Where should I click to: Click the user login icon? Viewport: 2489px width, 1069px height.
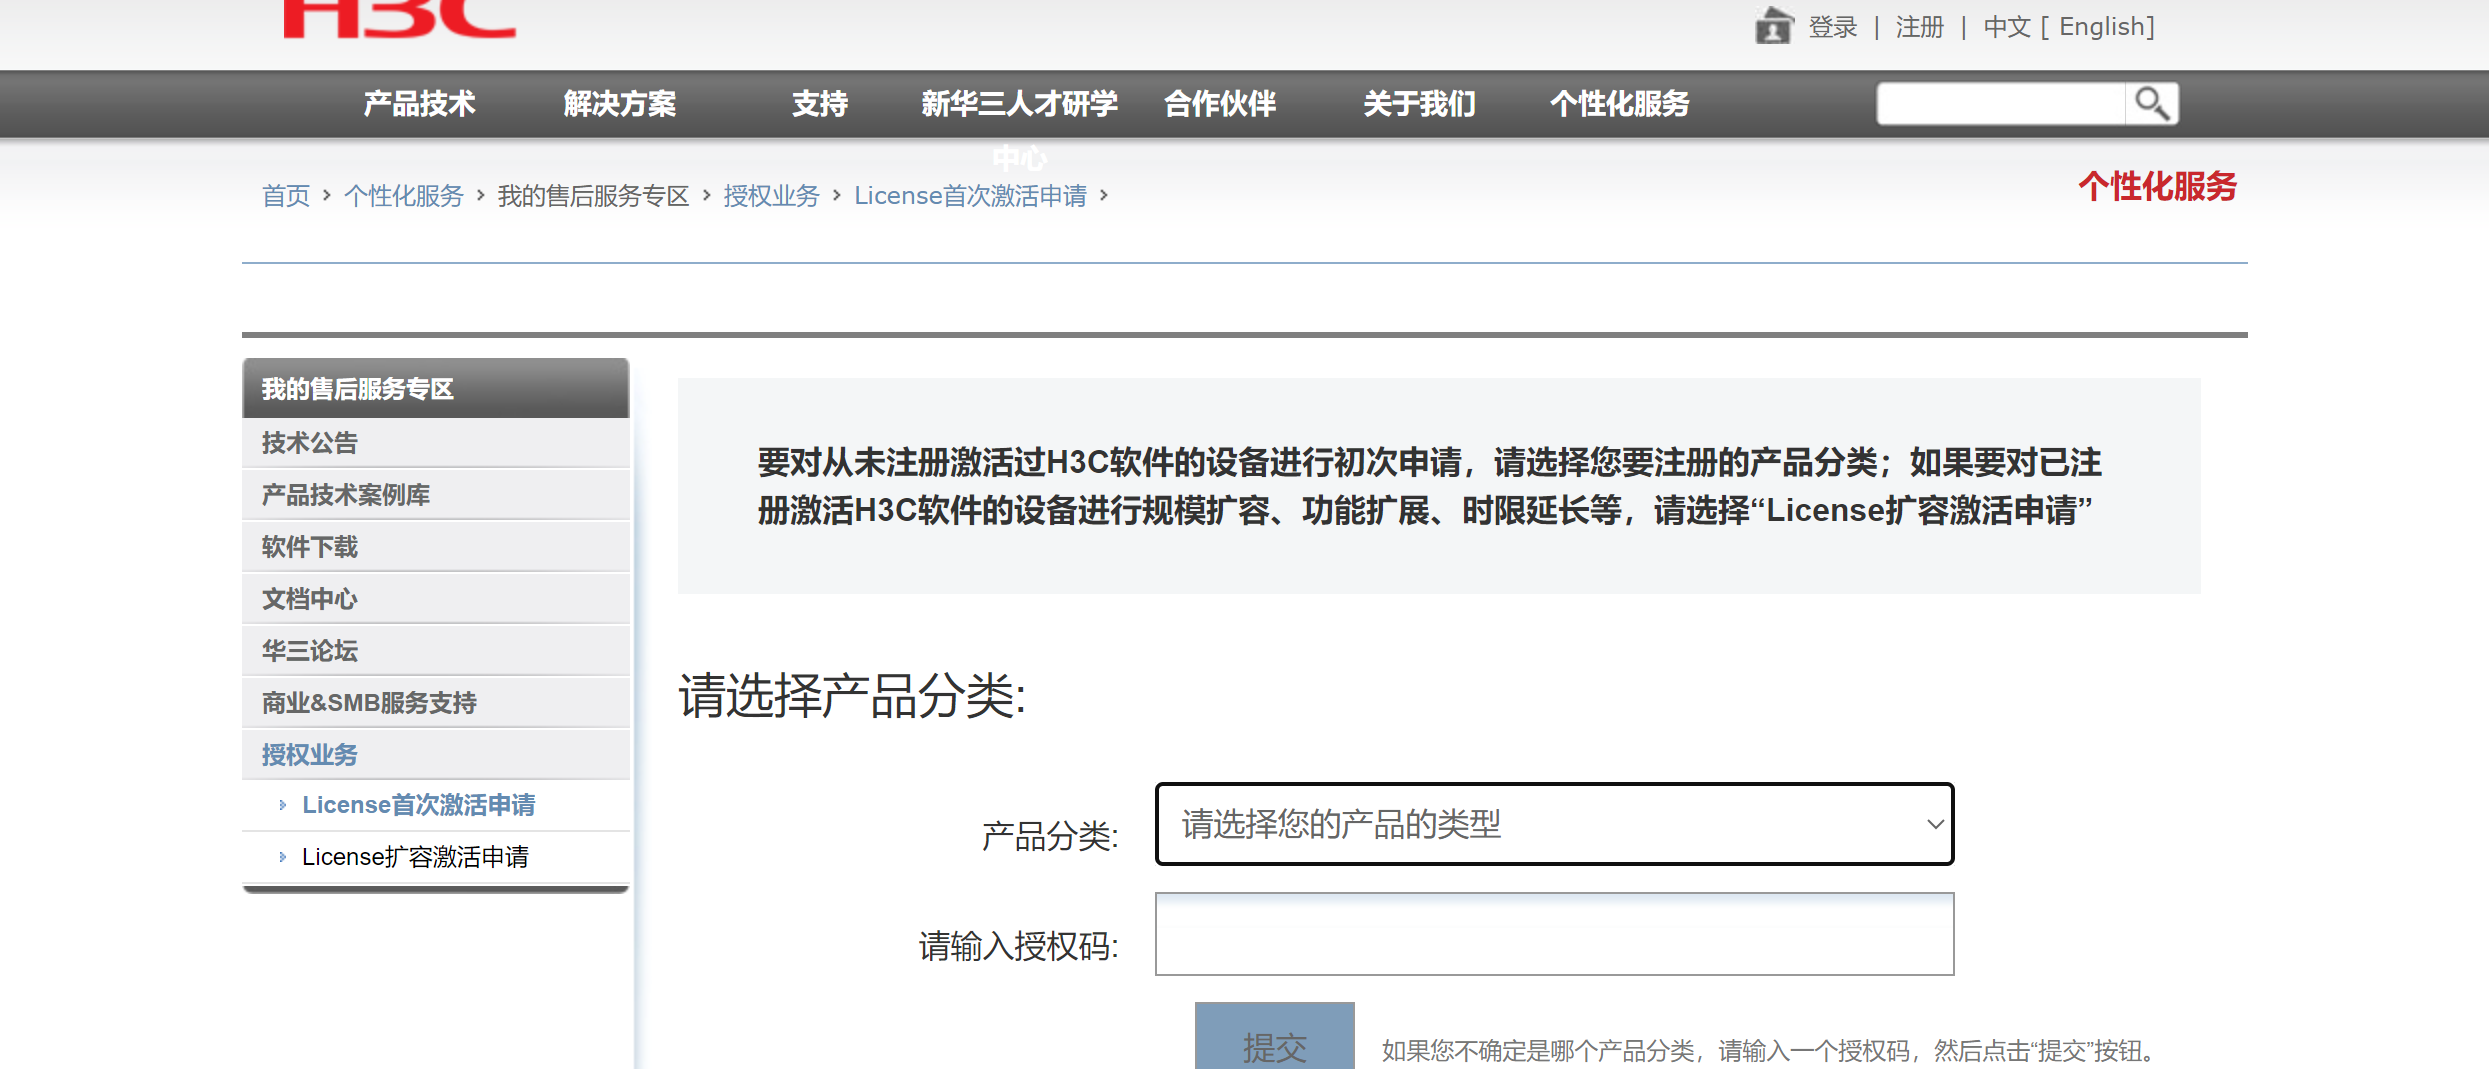[1774, 26]
